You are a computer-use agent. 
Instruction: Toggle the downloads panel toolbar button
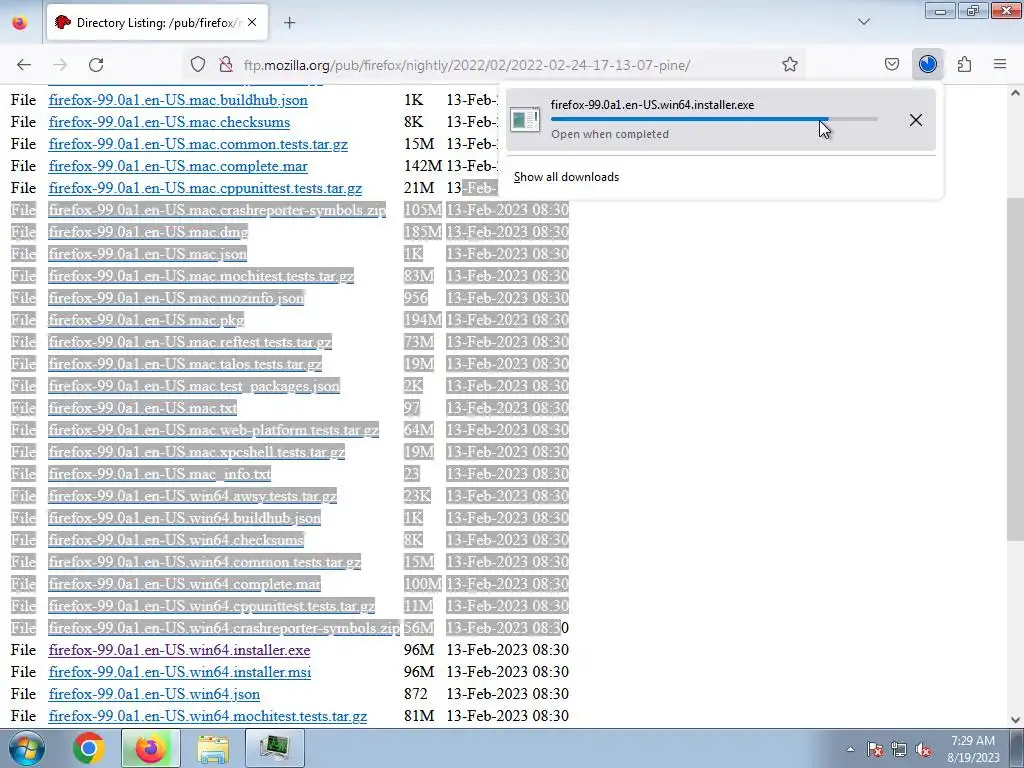click(927, 64)
